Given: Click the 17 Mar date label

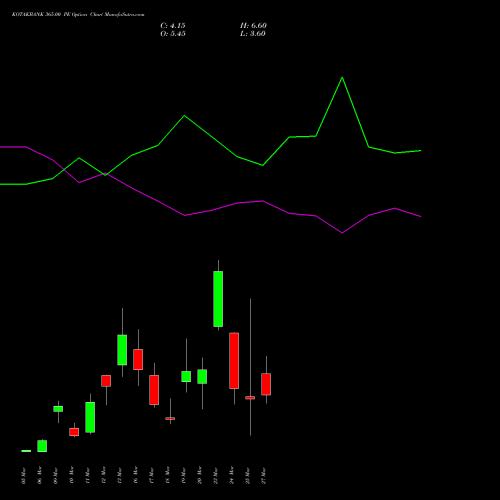Looking at the screenshot, I should (x=151, y=476).
